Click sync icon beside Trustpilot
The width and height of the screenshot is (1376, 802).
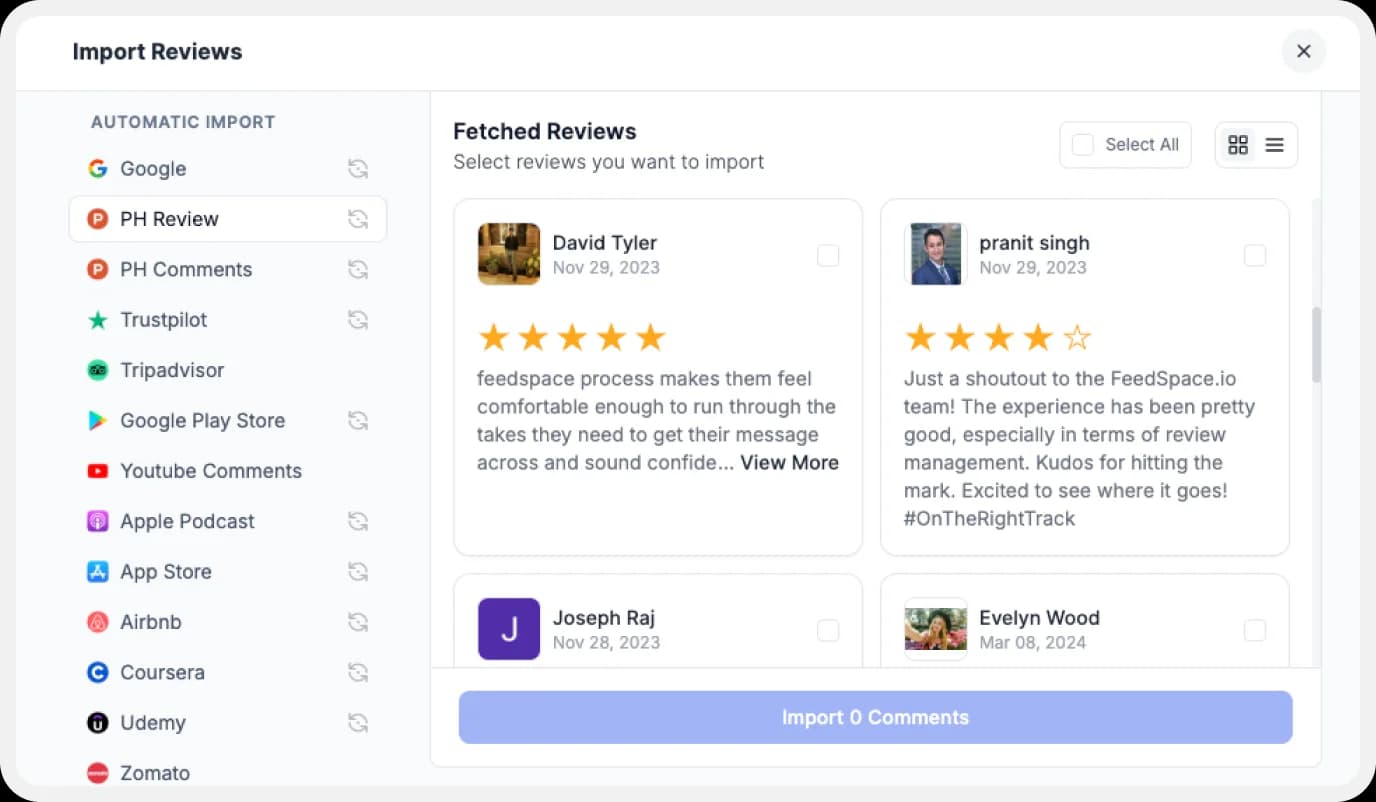tap(358, 320)
